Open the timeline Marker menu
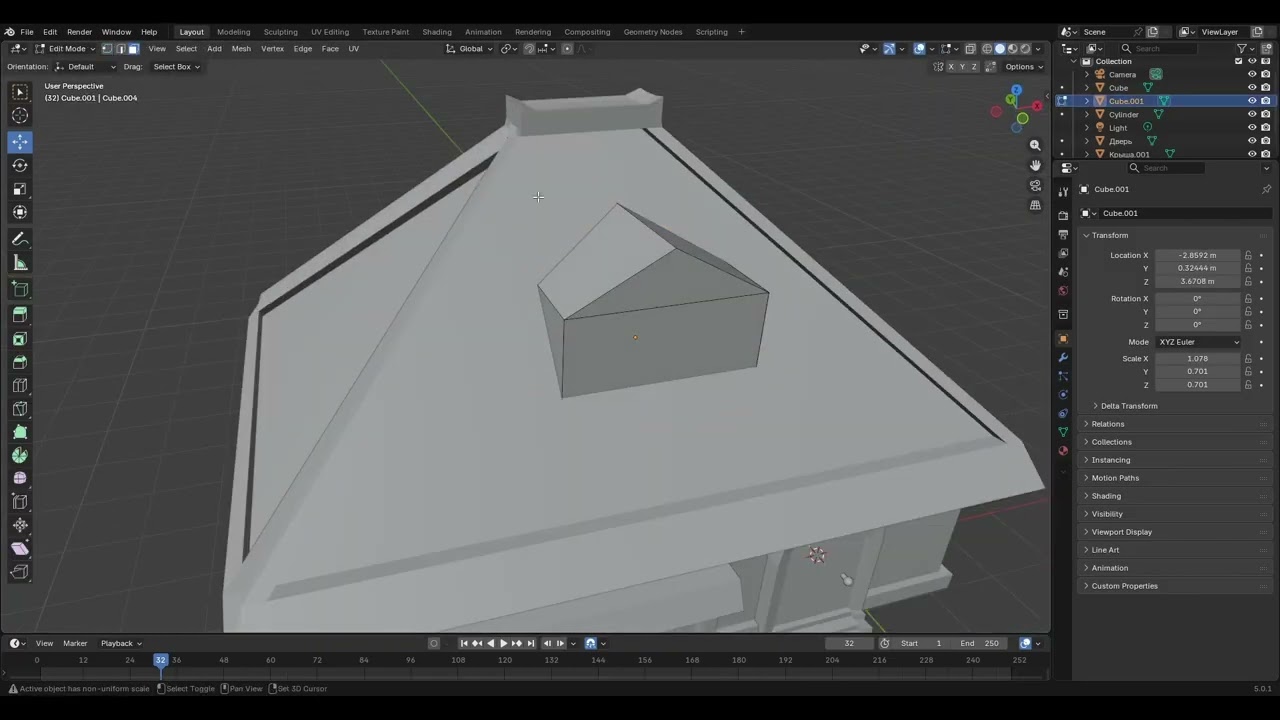This screenshot has width=1280, height=720. (75, 643)
